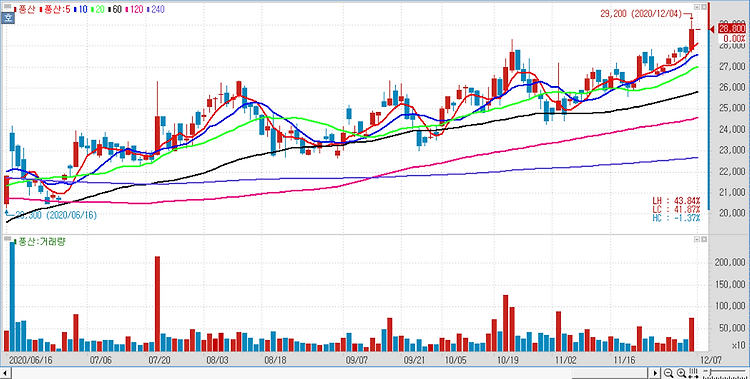750x379 pixels.
Task: Click the 24,000 price axis label
Action: 732,130
